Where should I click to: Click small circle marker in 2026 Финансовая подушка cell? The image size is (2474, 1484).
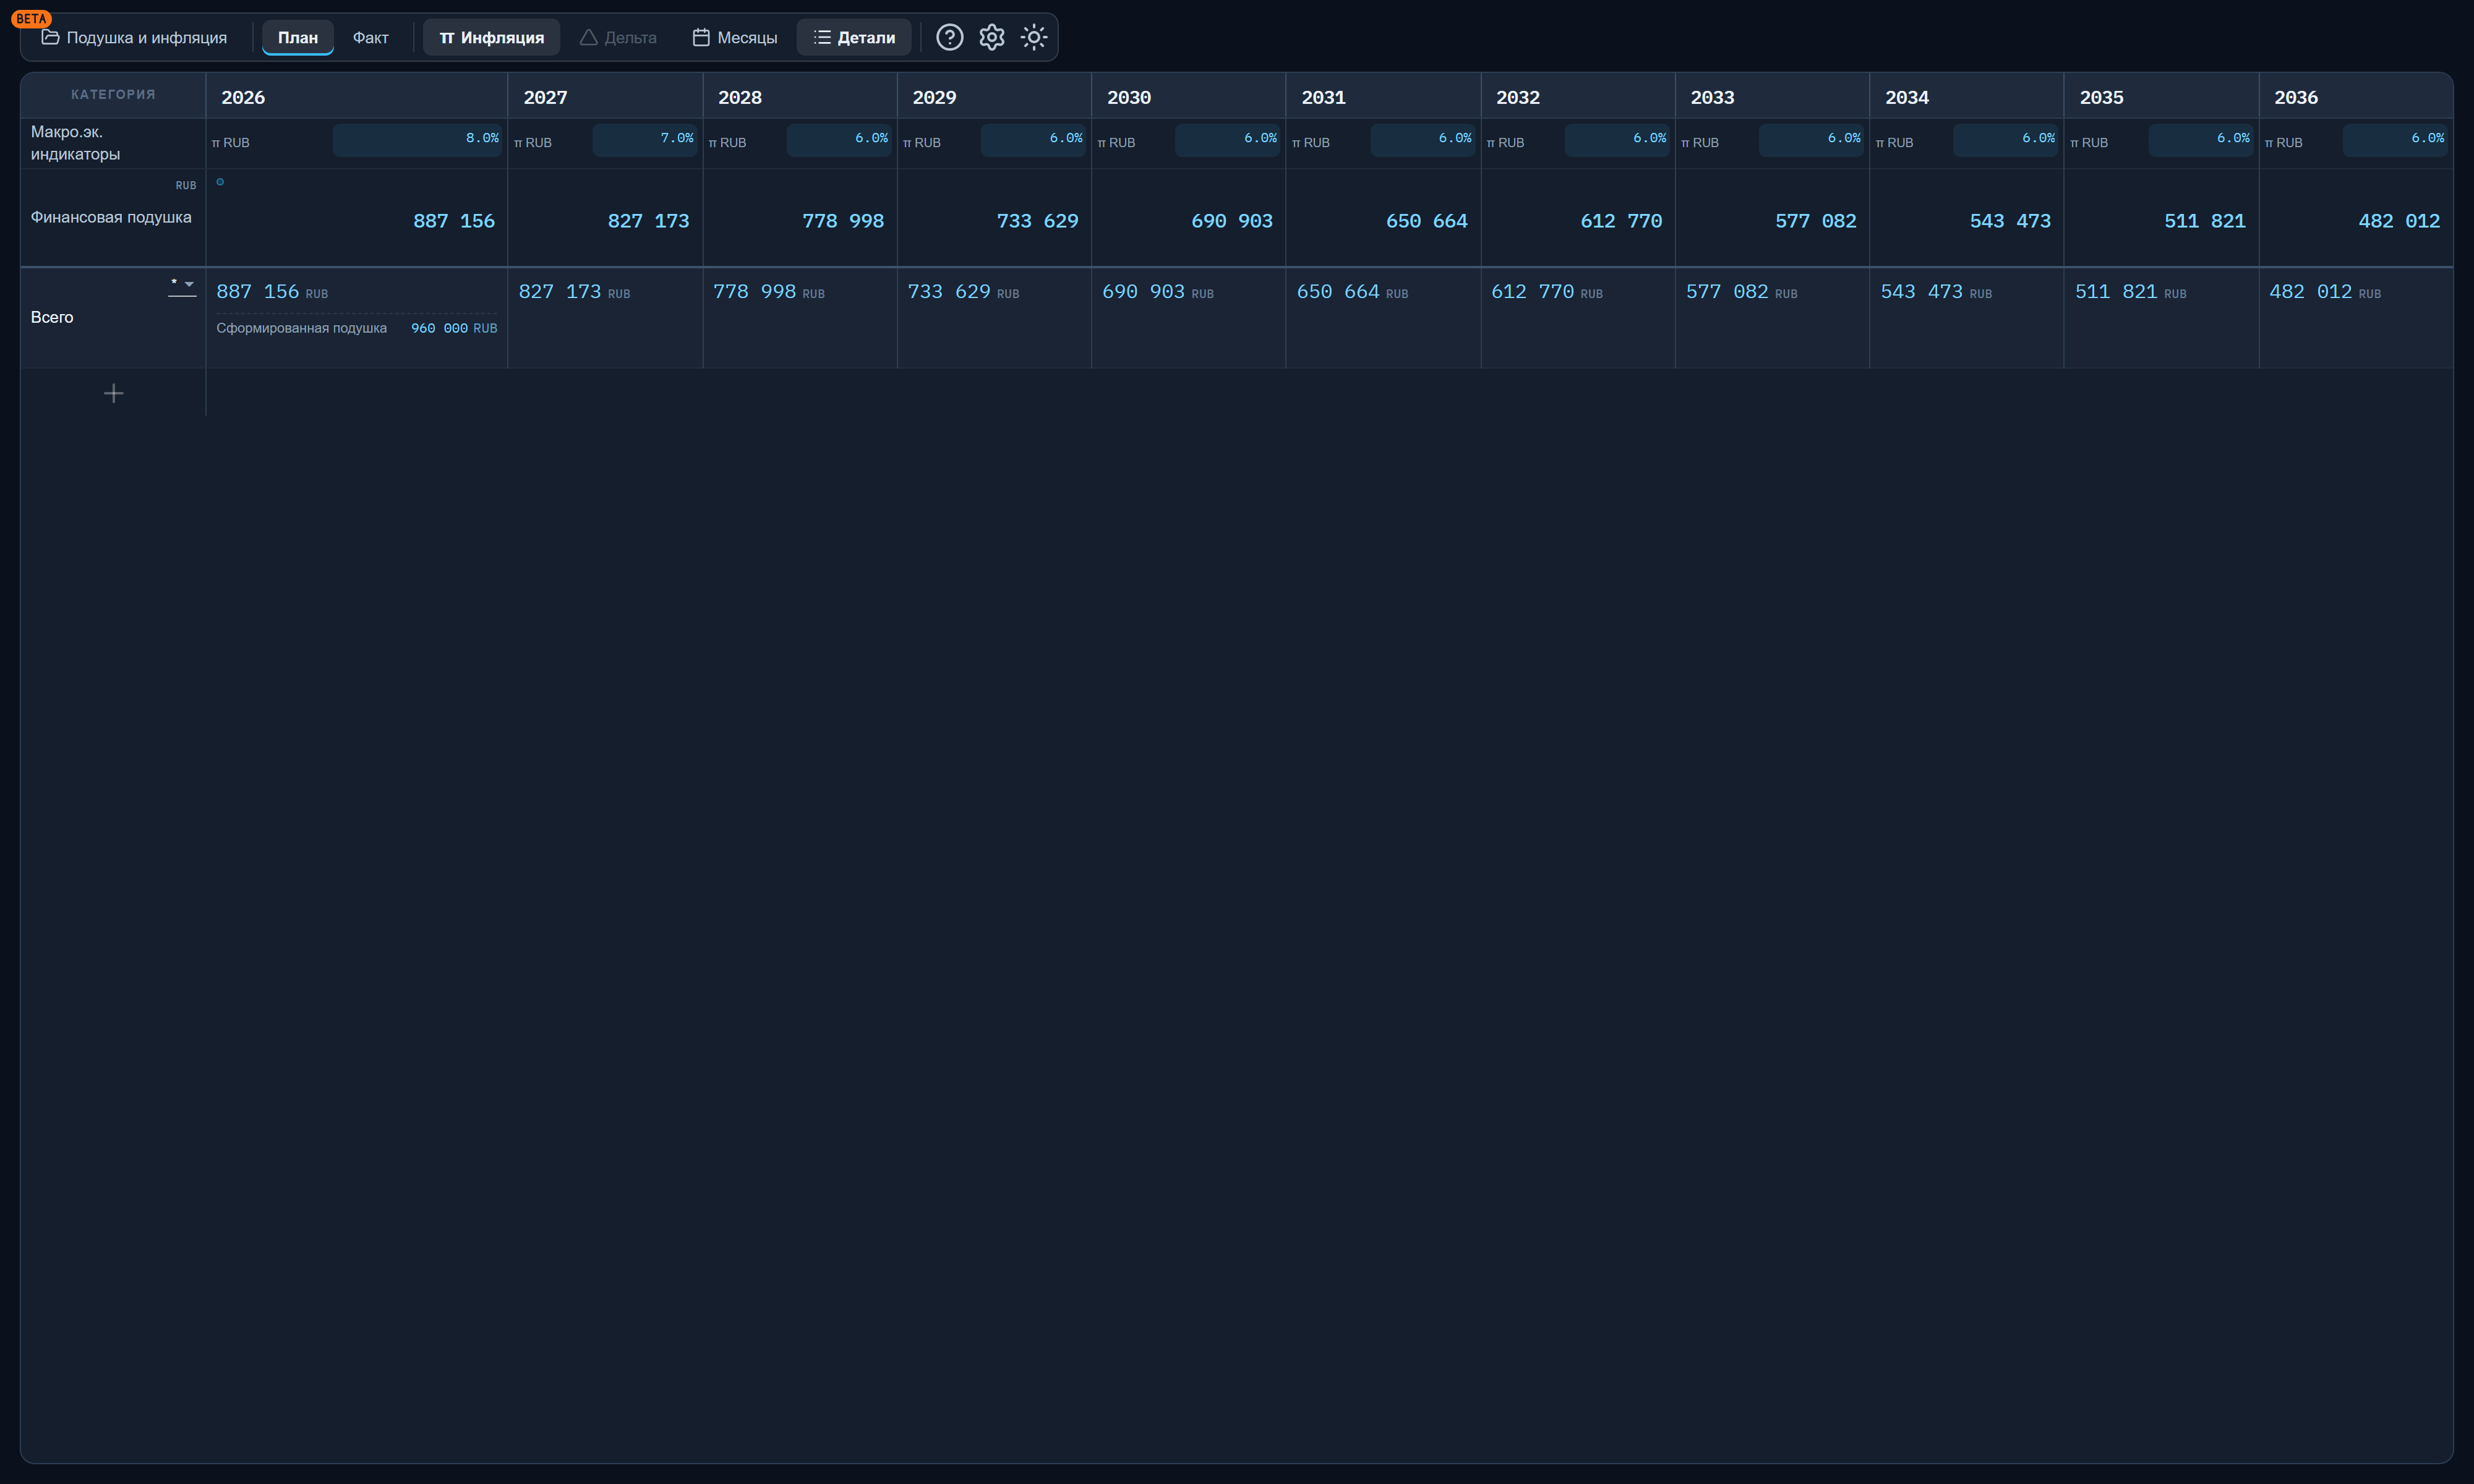tap(220, 182)
